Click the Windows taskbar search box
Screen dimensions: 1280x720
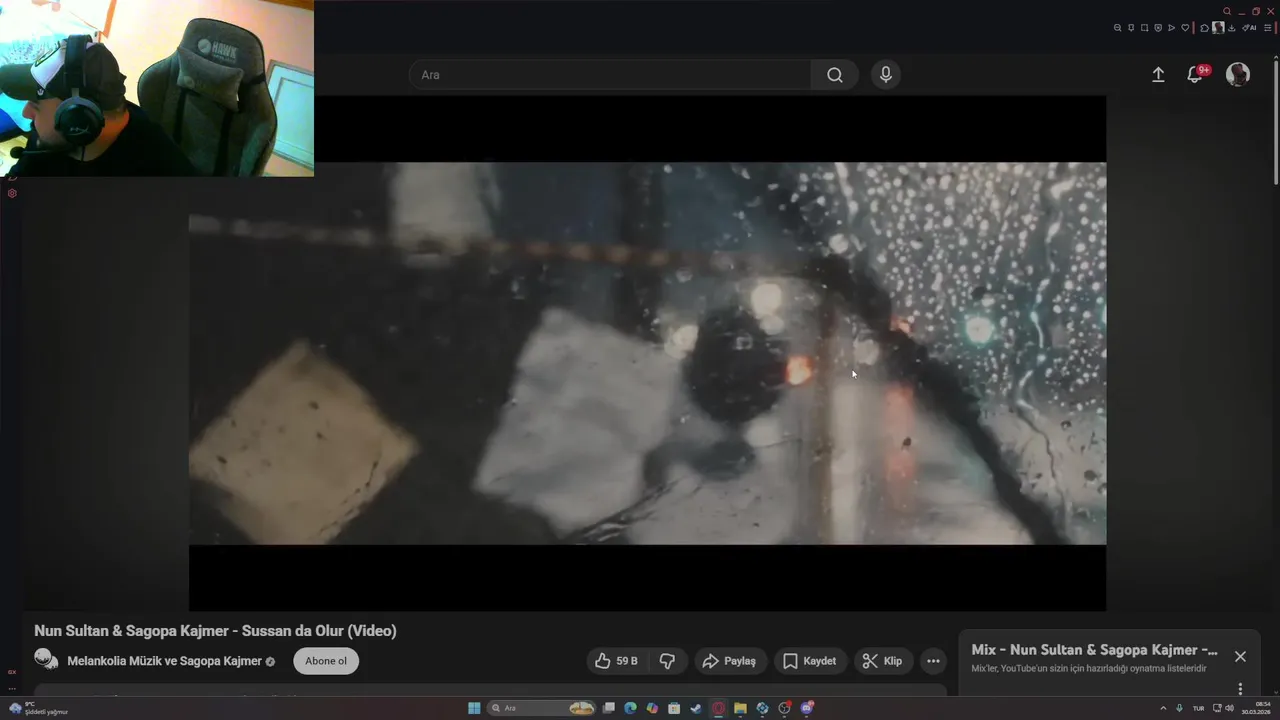541,708
